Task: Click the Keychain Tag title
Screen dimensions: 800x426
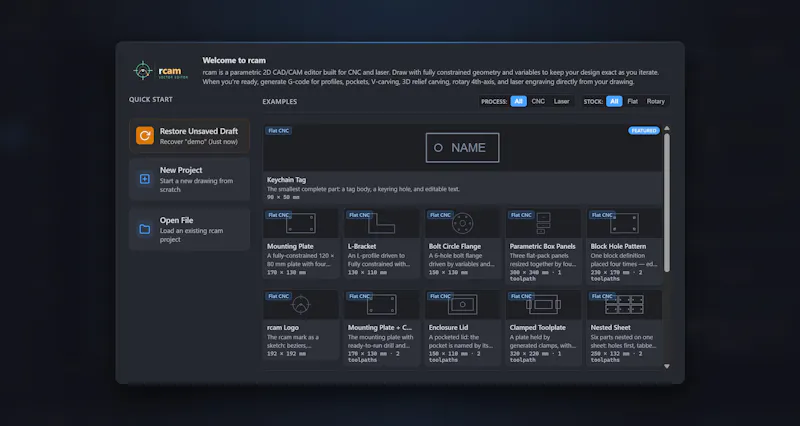Action: pos(287,180)
